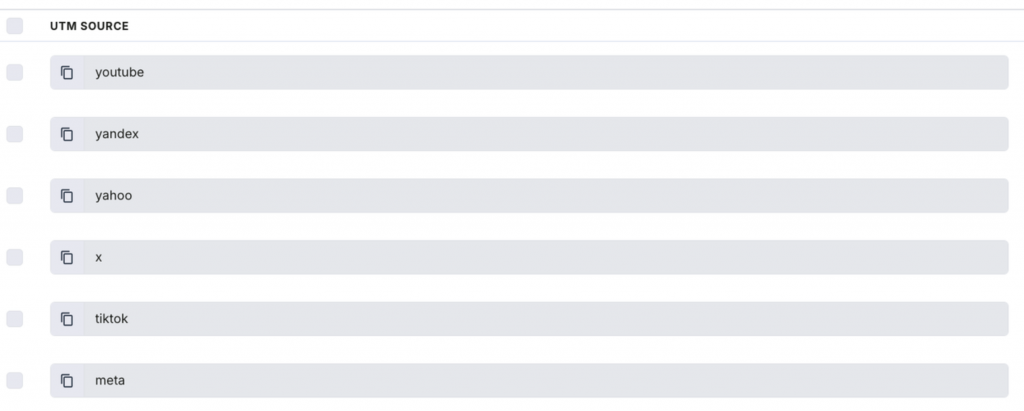1024x411 pixels.
Task: Check the youtube row checkbox
Action: (14, 73)
